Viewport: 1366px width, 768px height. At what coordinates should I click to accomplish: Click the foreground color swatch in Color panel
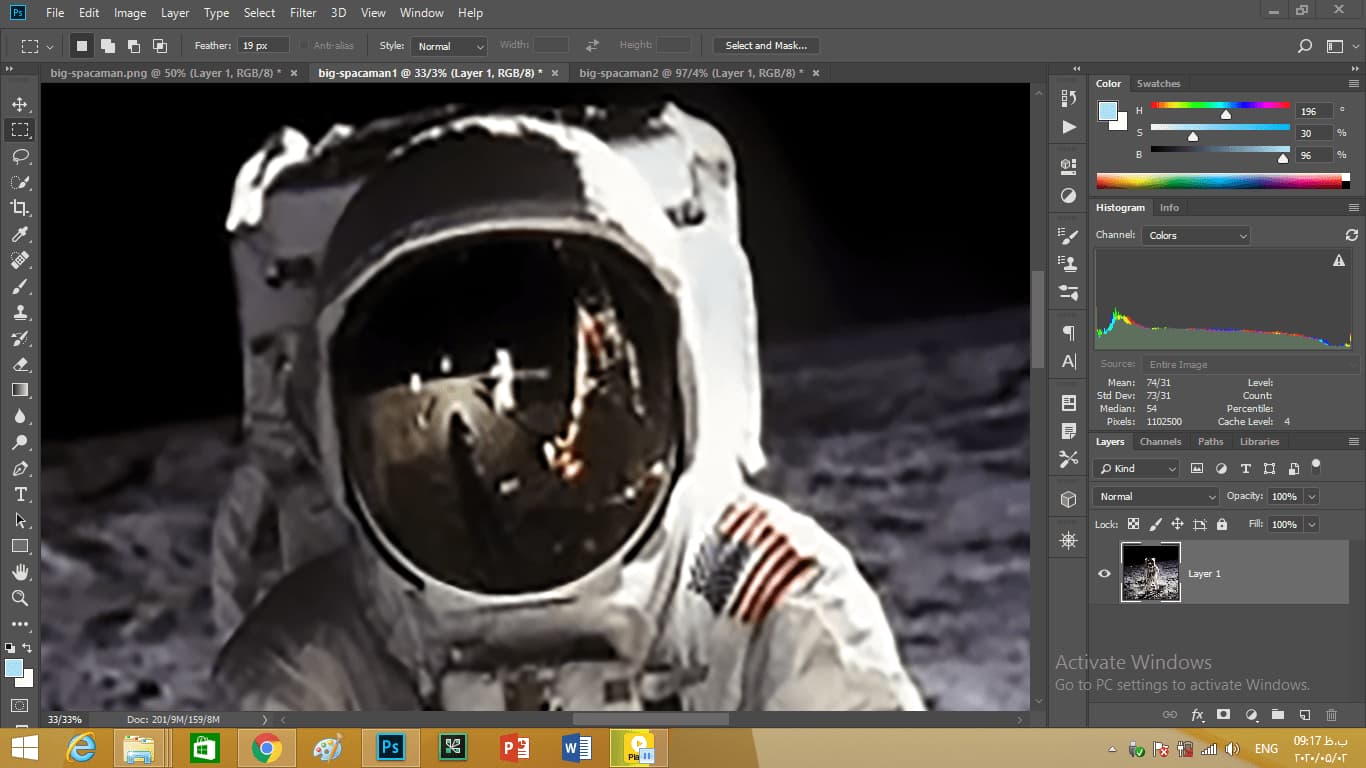pyautogui.click(x=1108, y=111)
